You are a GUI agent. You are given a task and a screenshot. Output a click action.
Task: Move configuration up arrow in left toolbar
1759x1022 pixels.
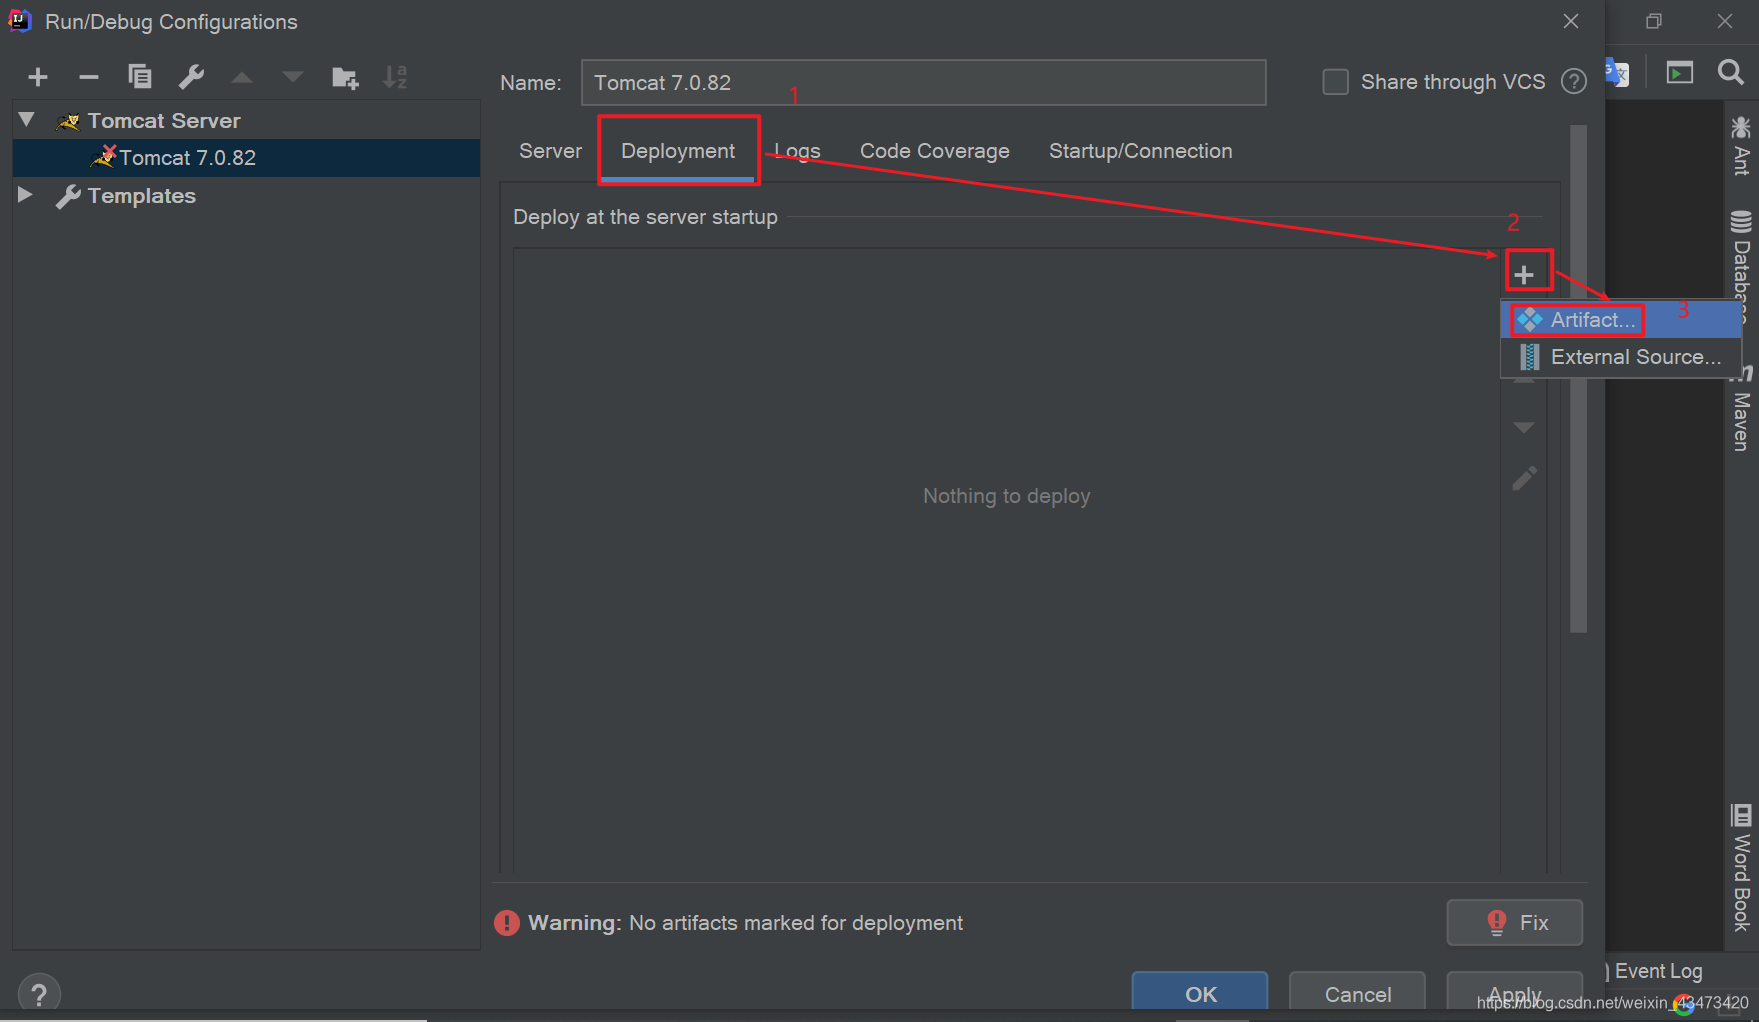pyautogui.click(x=242, y=77)
